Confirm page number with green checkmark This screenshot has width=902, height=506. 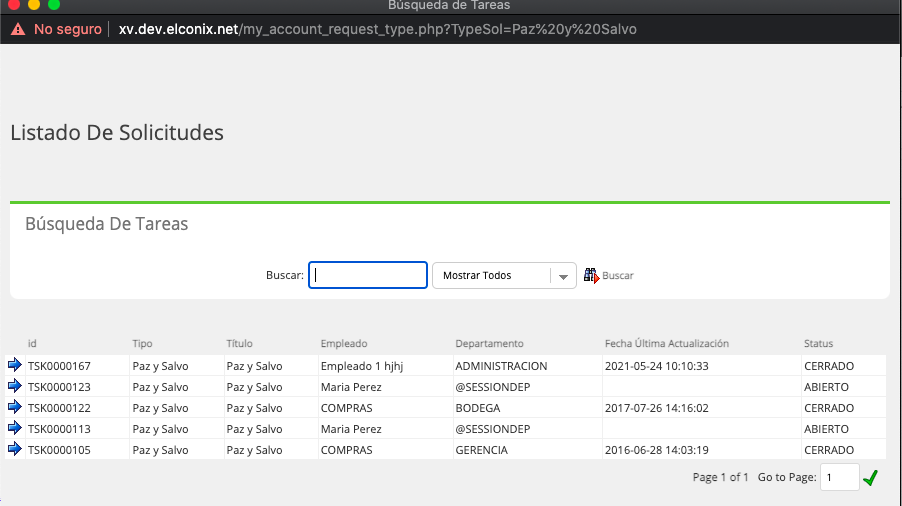pyautogui.click(x=870, y=477)
